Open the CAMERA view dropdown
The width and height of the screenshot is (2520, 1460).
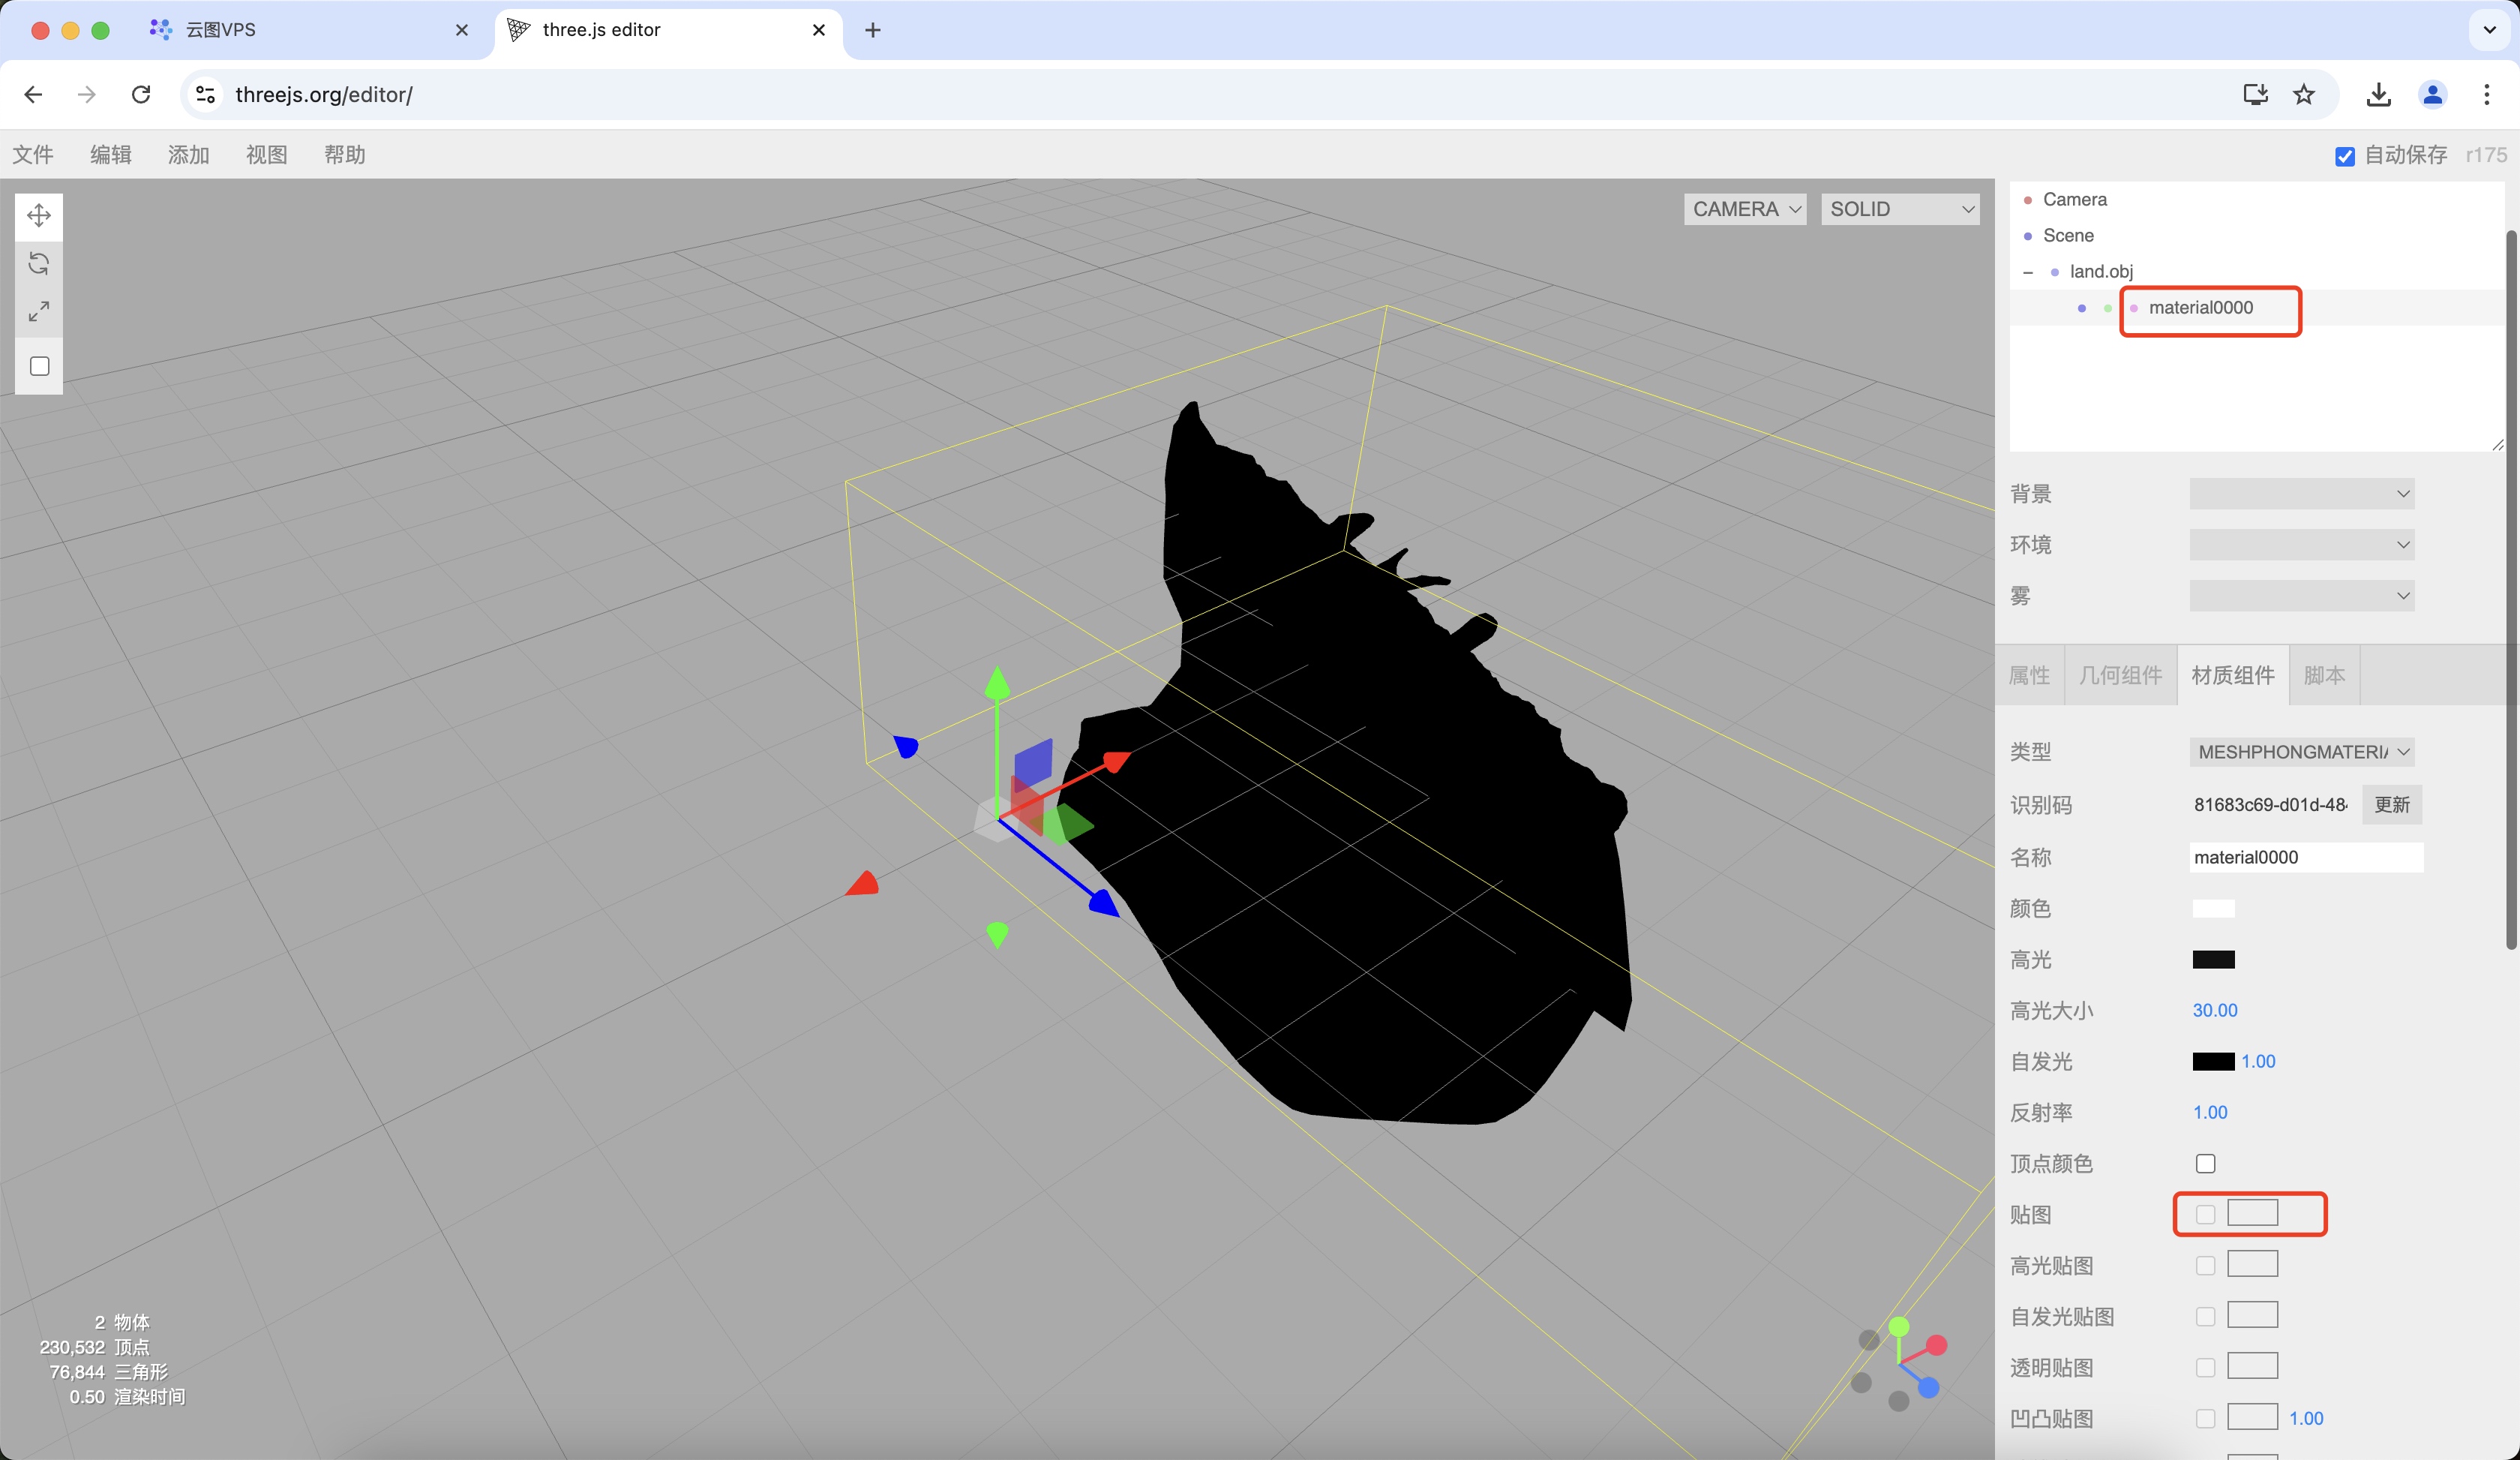[1745, 209]
